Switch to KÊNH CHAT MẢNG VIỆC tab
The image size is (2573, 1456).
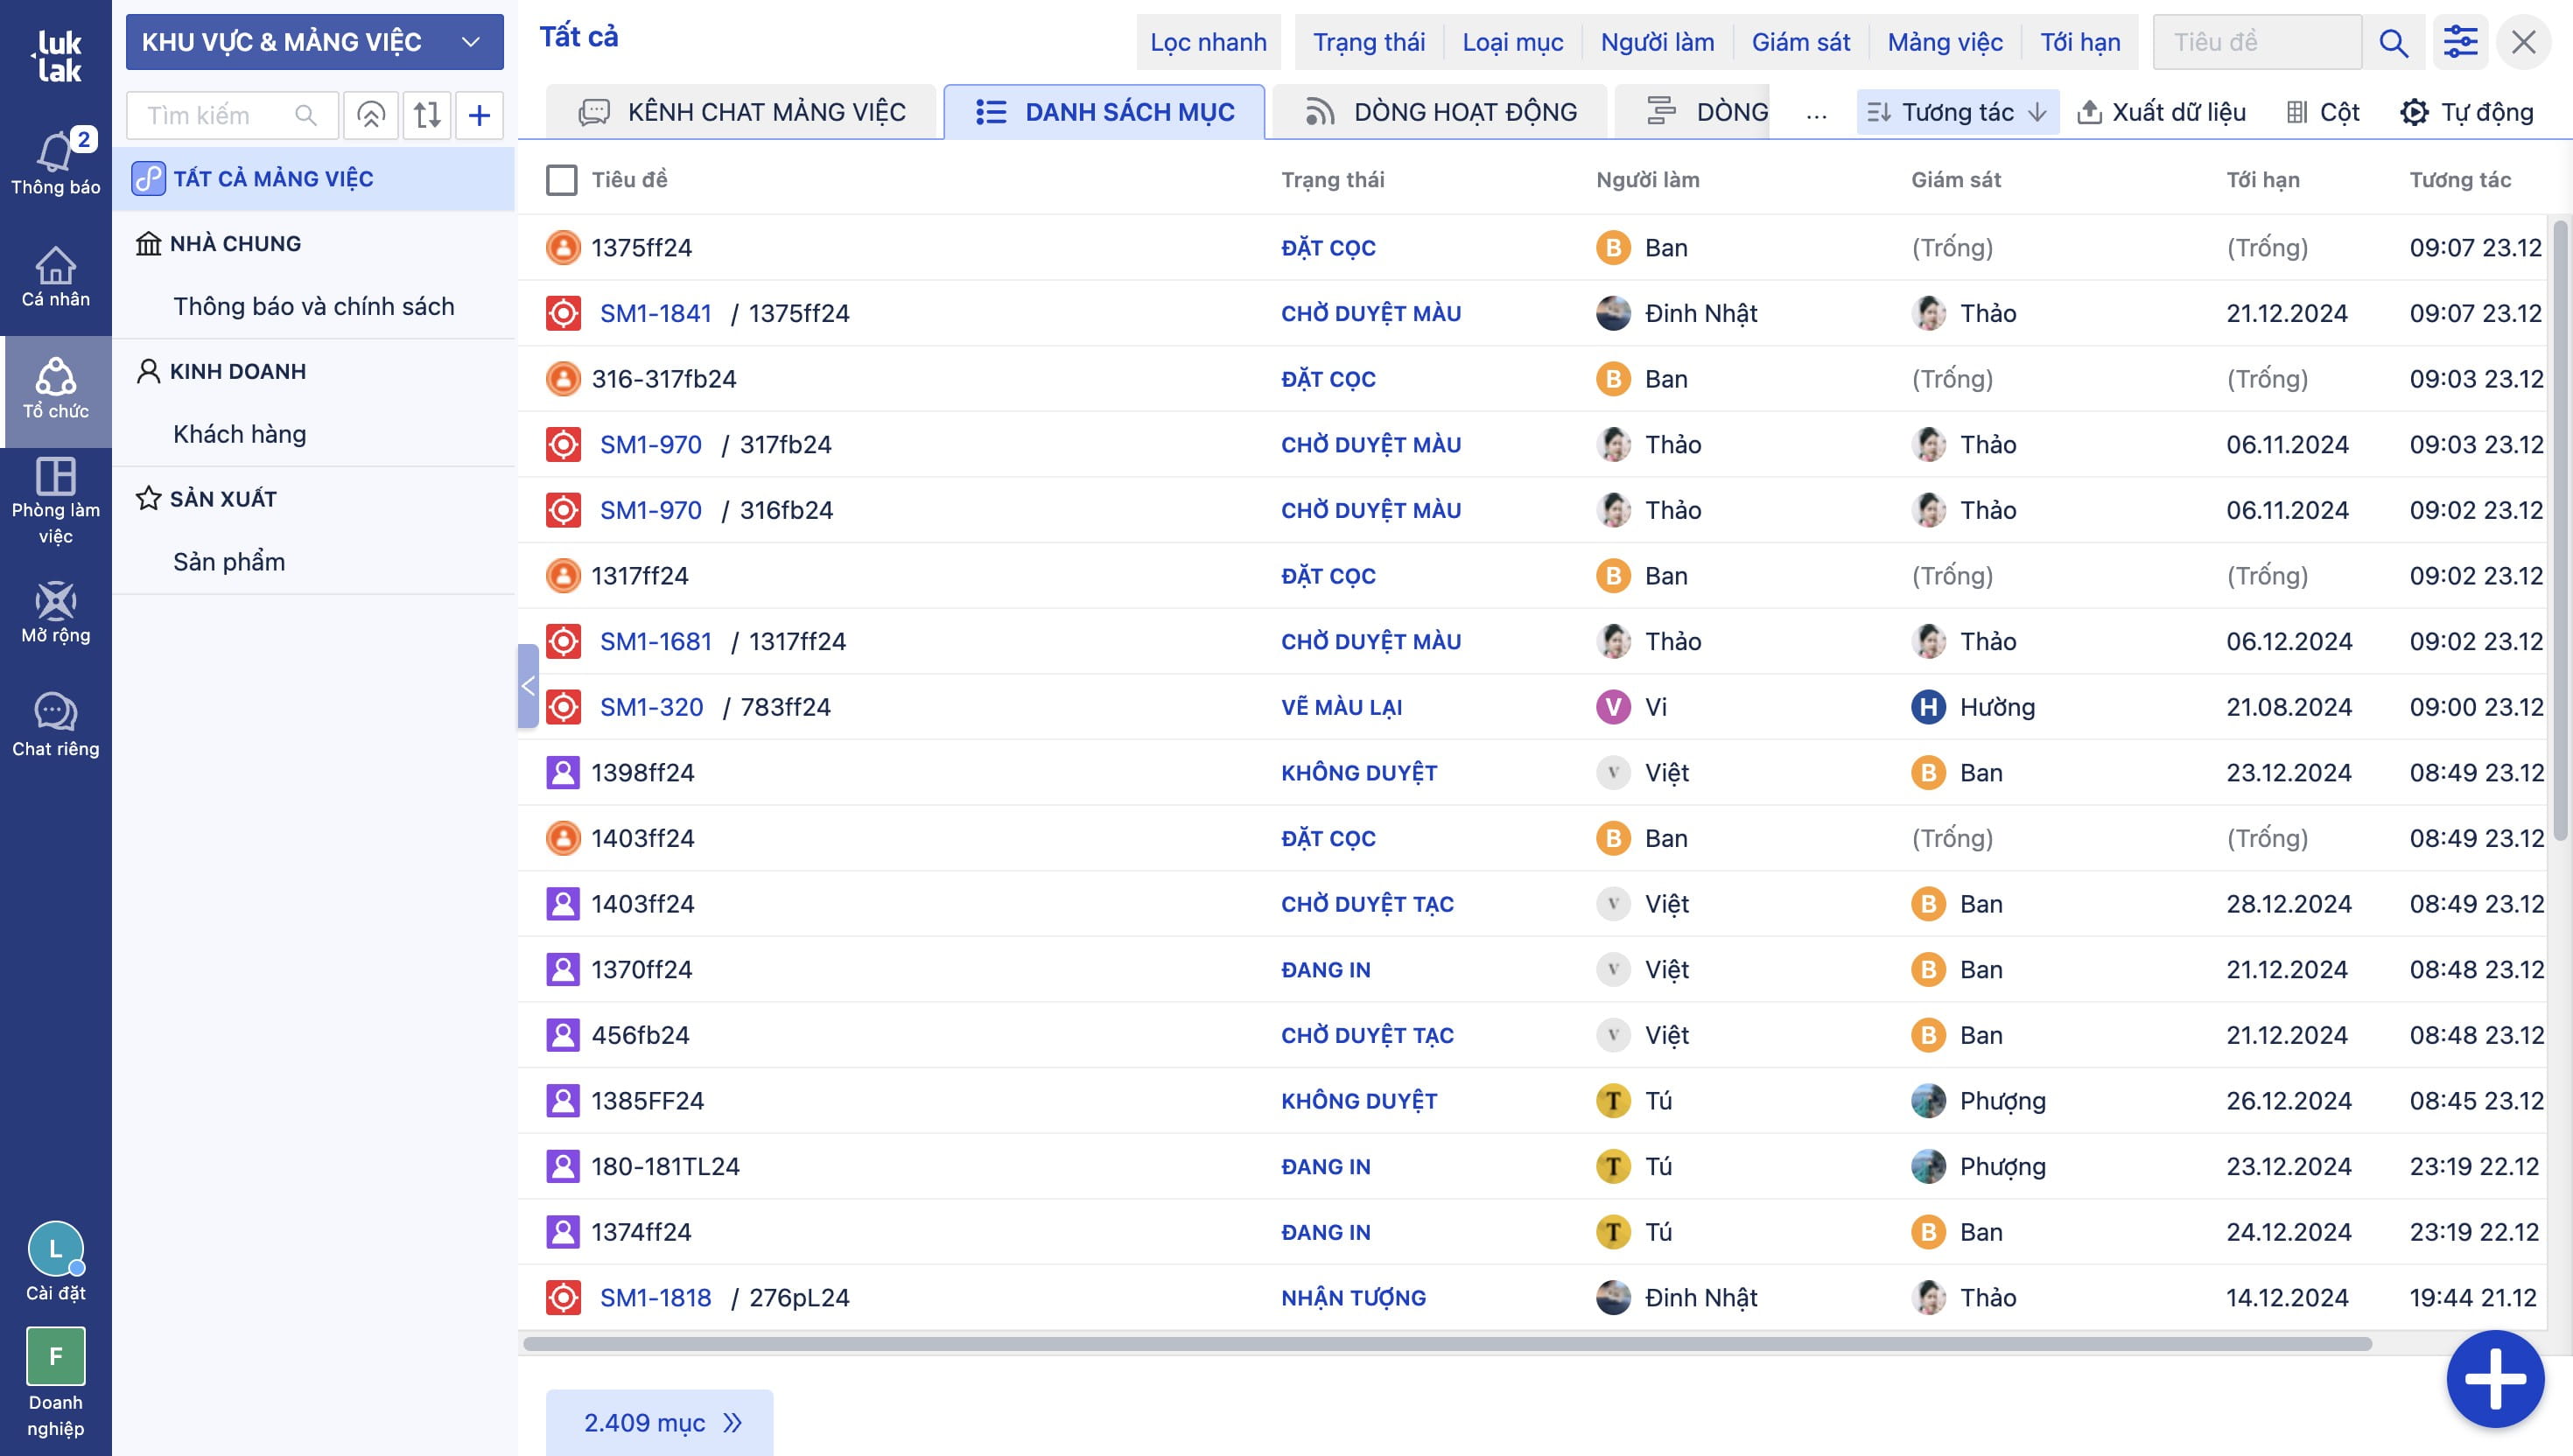click(x=742, y=112)
